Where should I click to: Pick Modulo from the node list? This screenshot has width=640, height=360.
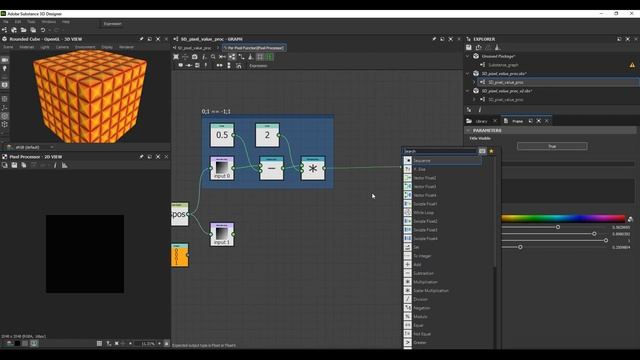(x=443, y=316)
